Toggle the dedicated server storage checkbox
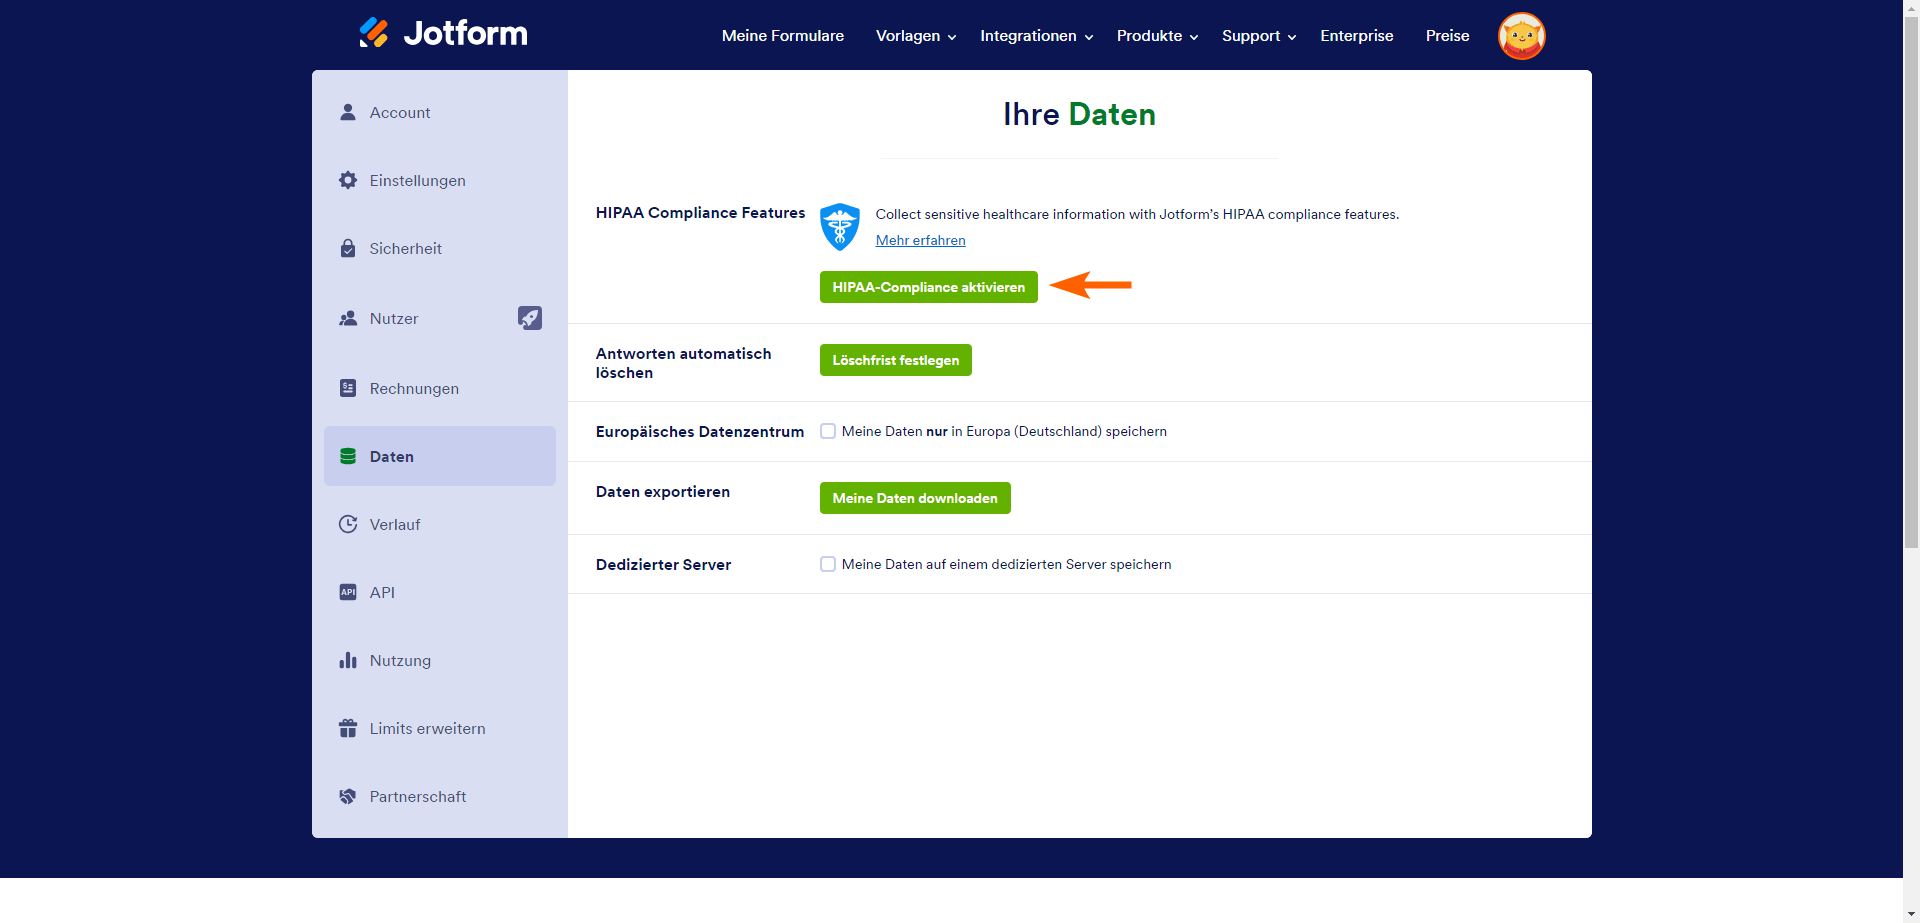 pyautogui.click(x=828, y=564)
